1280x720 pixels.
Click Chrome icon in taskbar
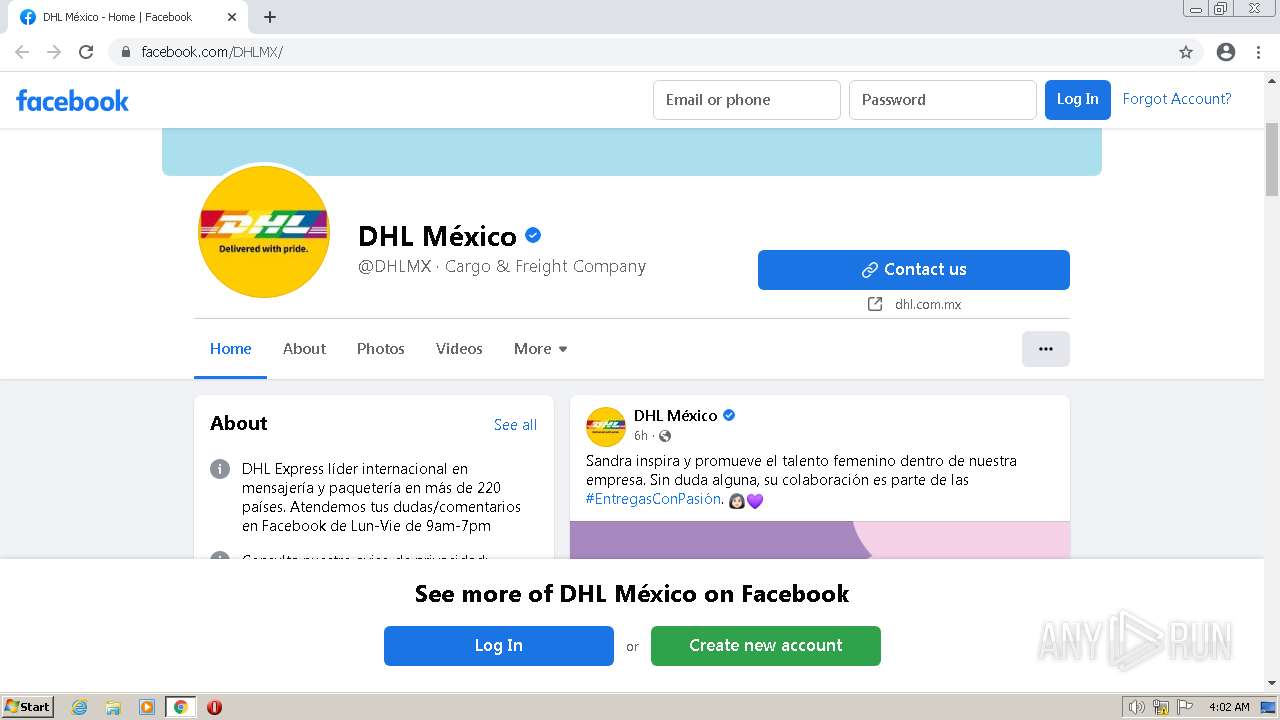180,707
